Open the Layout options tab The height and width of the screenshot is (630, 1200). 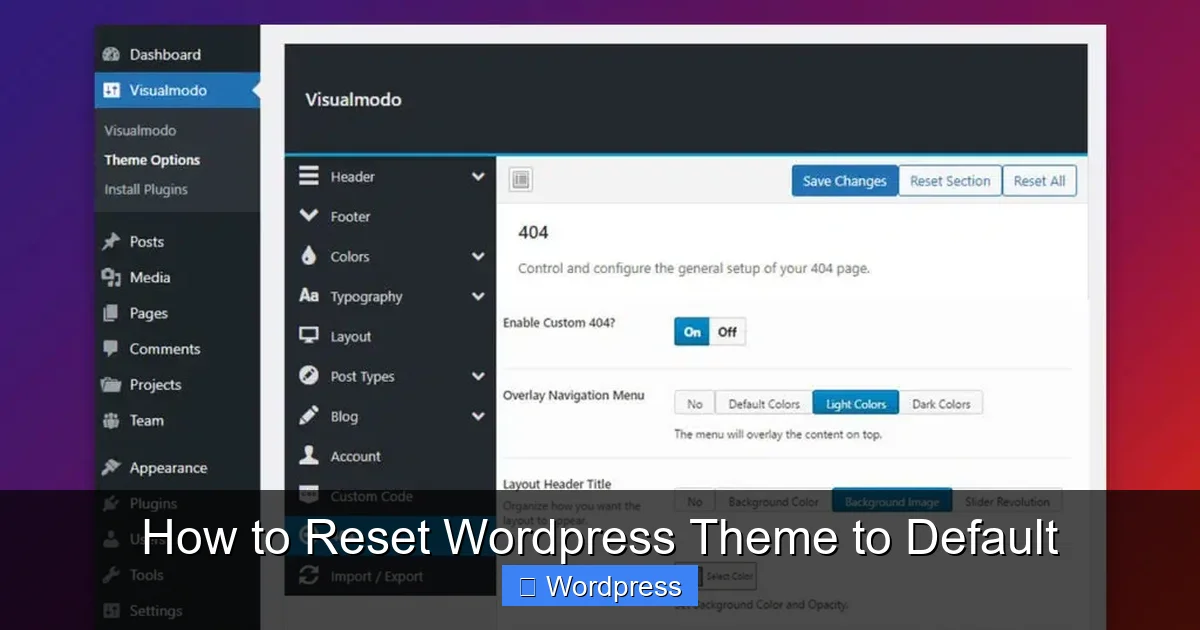coord(390,337)
